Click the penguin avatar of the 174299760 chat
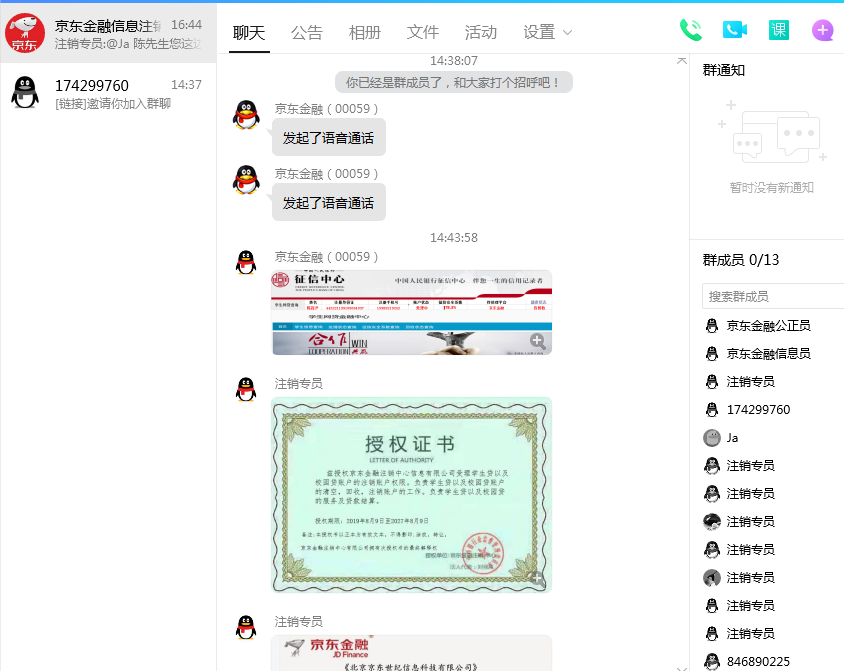The image size is (844, 671). tap(25, 93)
